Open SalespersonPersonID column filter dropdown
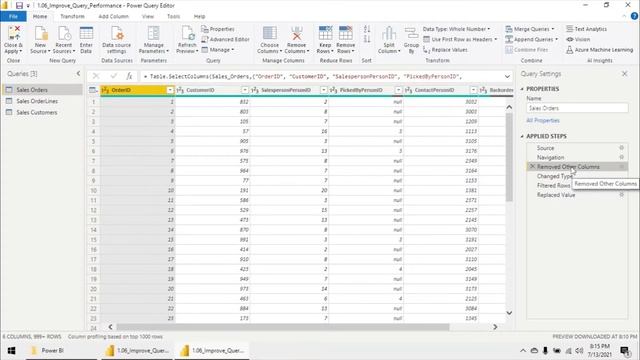 tap(323, 90)
